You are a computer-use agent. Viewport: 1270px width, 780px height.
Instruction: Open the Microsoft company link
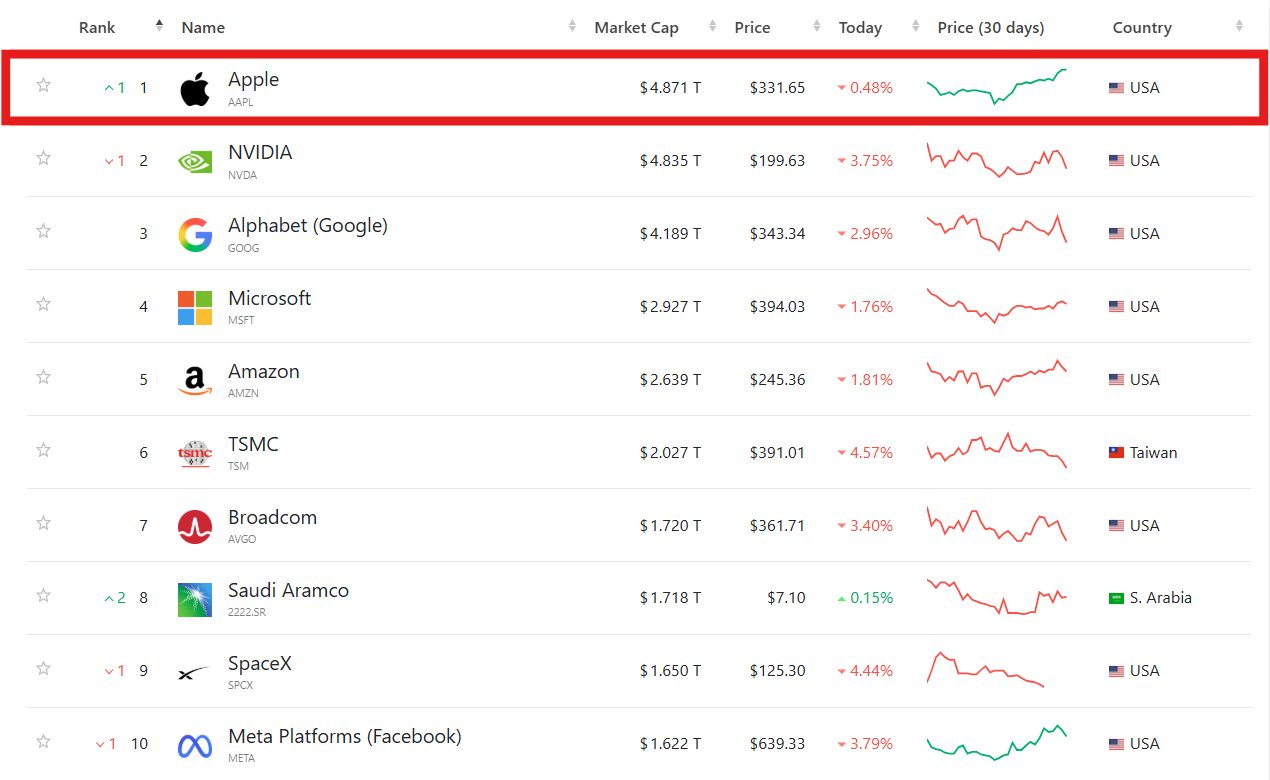(269, 299)
